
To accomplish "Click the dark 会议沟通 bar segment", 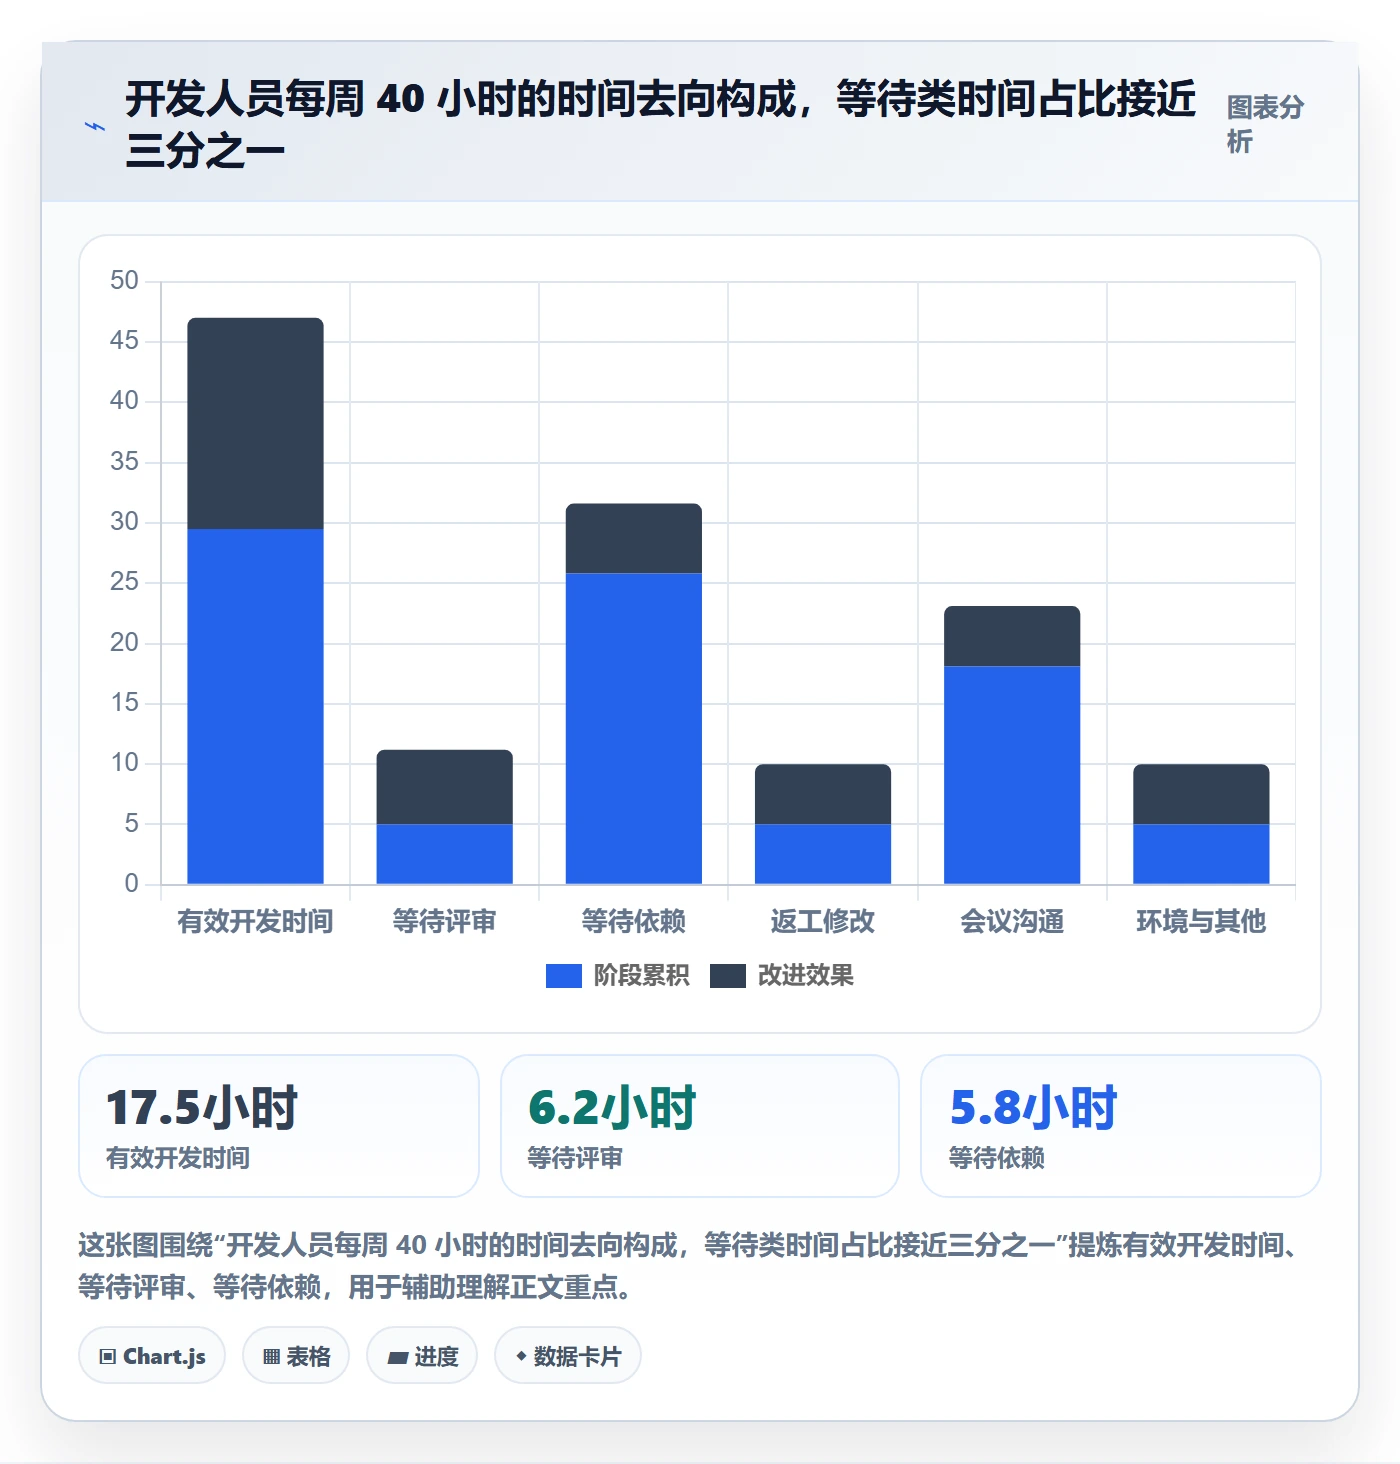I will coord(1012,636).
